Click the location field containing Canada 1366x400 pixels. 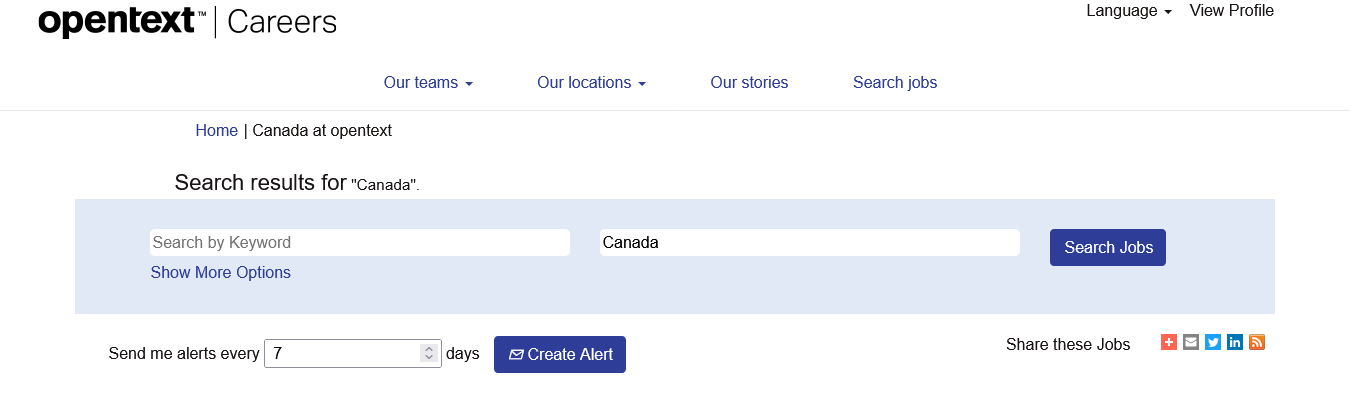pos(809,242)
